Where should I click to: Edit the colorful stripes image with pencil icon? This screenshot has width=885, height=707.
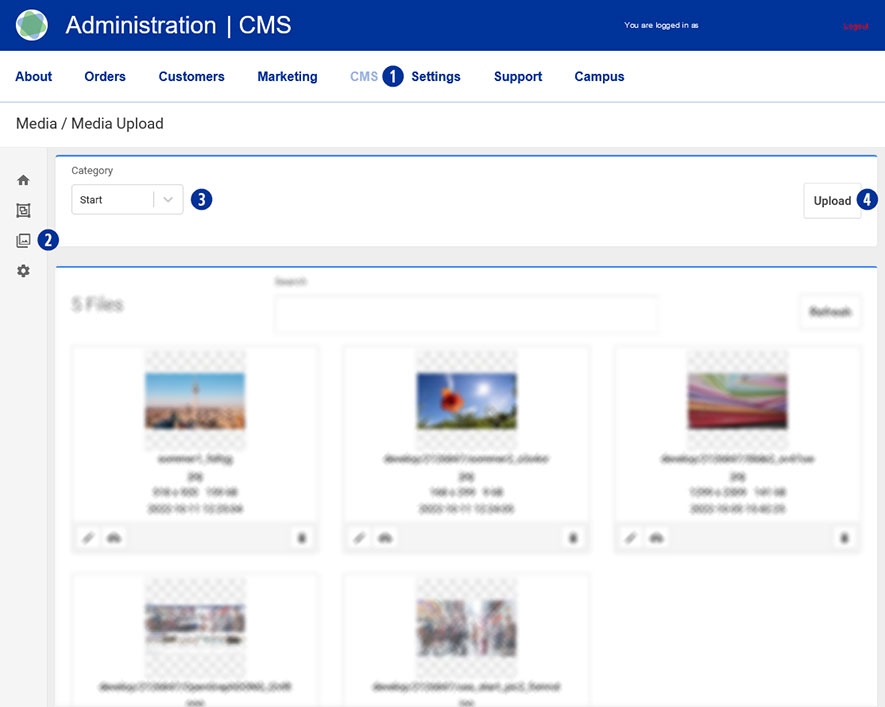[630, 538]
